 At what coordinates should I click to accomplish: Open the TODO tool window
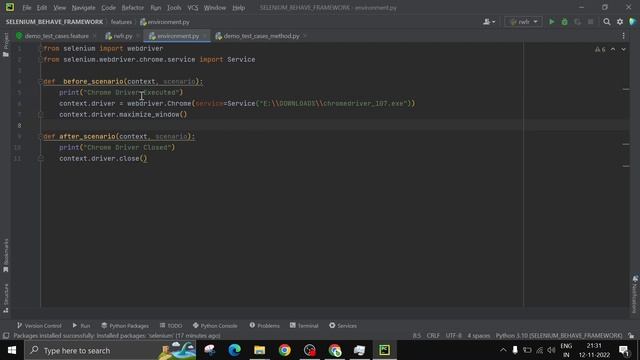tap(171, 326)
